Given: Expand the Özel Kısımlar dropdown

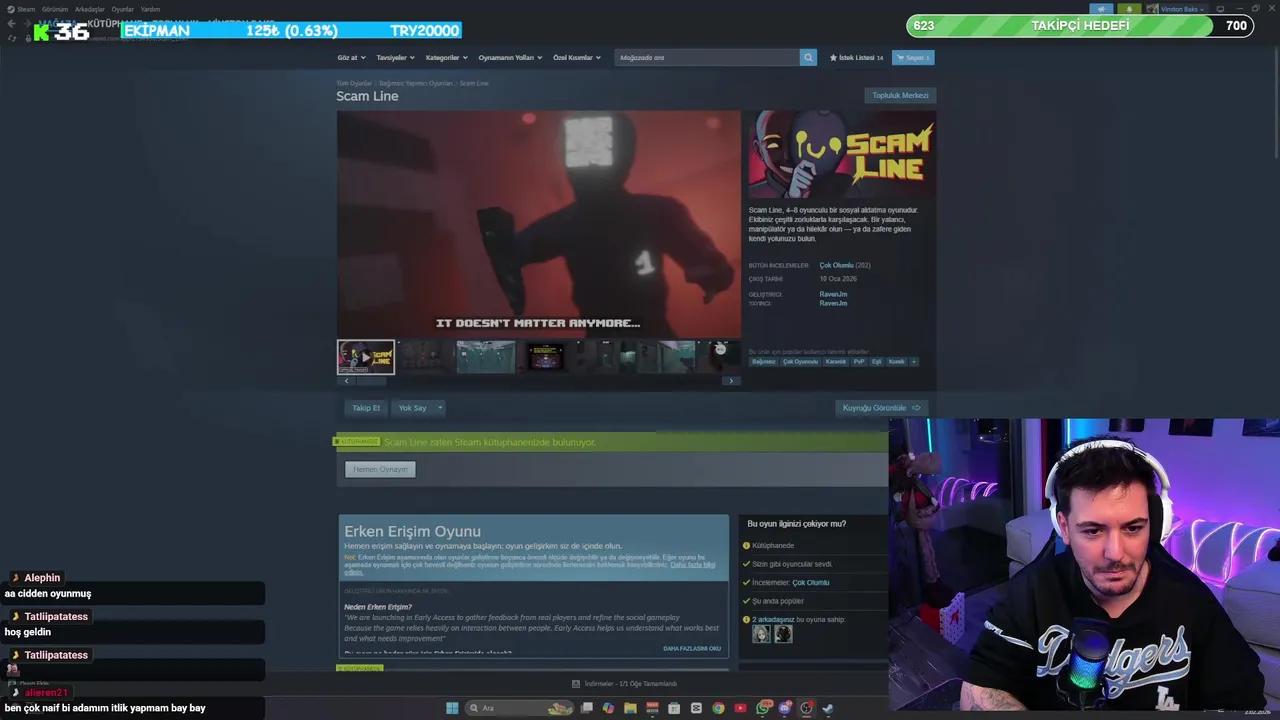Looking at the screenshot, I should click(577, 57).
